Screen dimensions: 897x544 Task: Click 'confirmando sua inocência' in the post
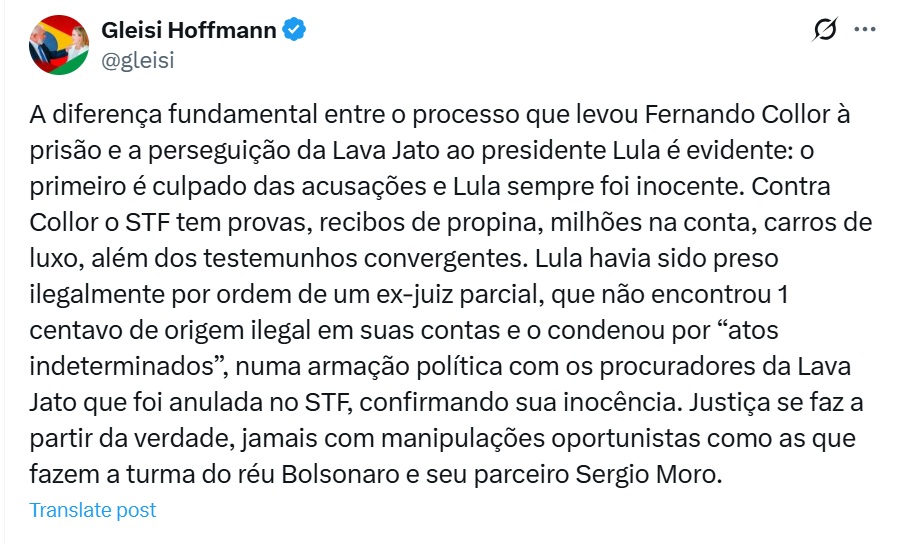click(521, 402)
